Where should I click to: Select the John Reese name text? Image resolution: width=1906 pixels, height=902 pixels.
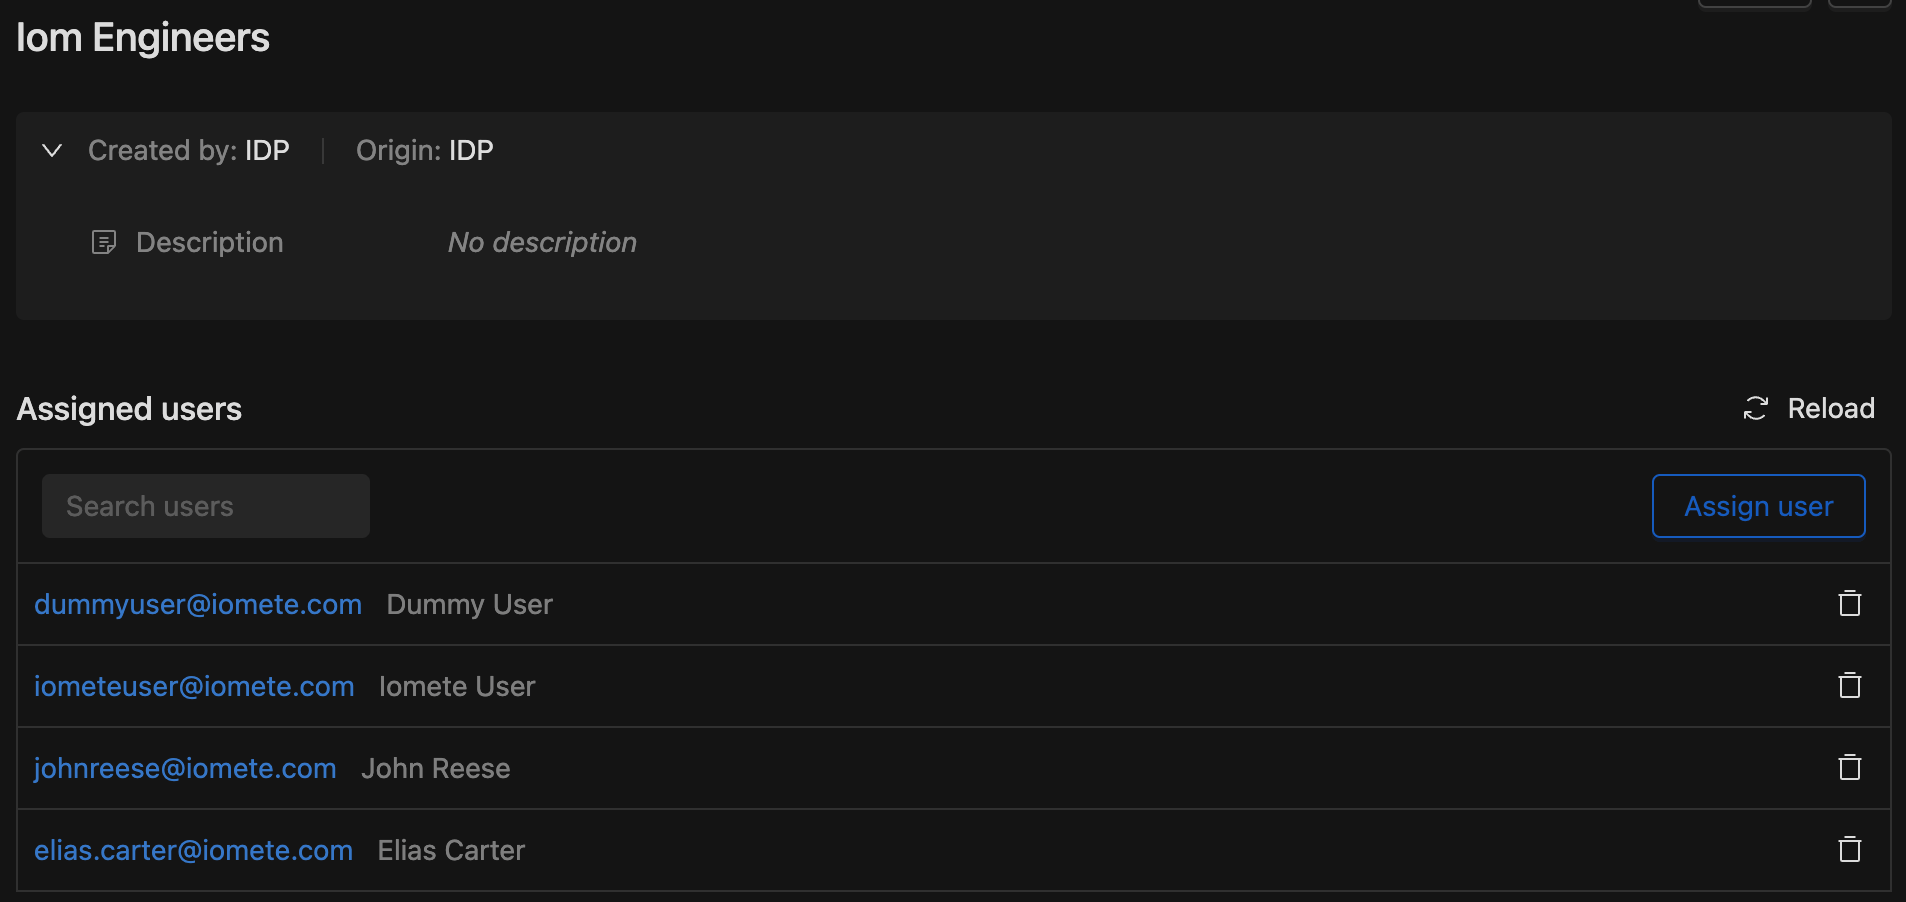point(435,768)
